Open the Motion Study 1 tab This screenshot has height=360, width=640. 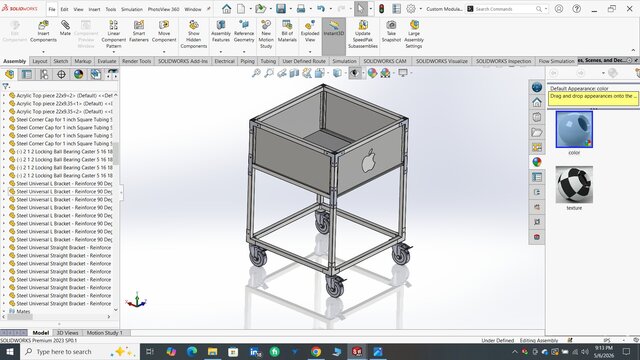click(x=104, y=333)
